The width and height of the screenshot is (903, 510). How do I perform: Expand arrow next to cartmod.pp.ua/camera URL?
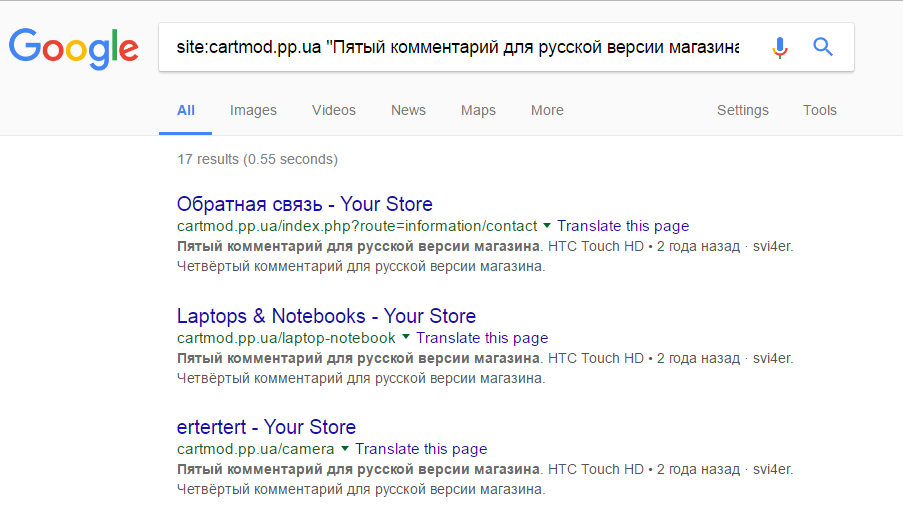[344, 448]
